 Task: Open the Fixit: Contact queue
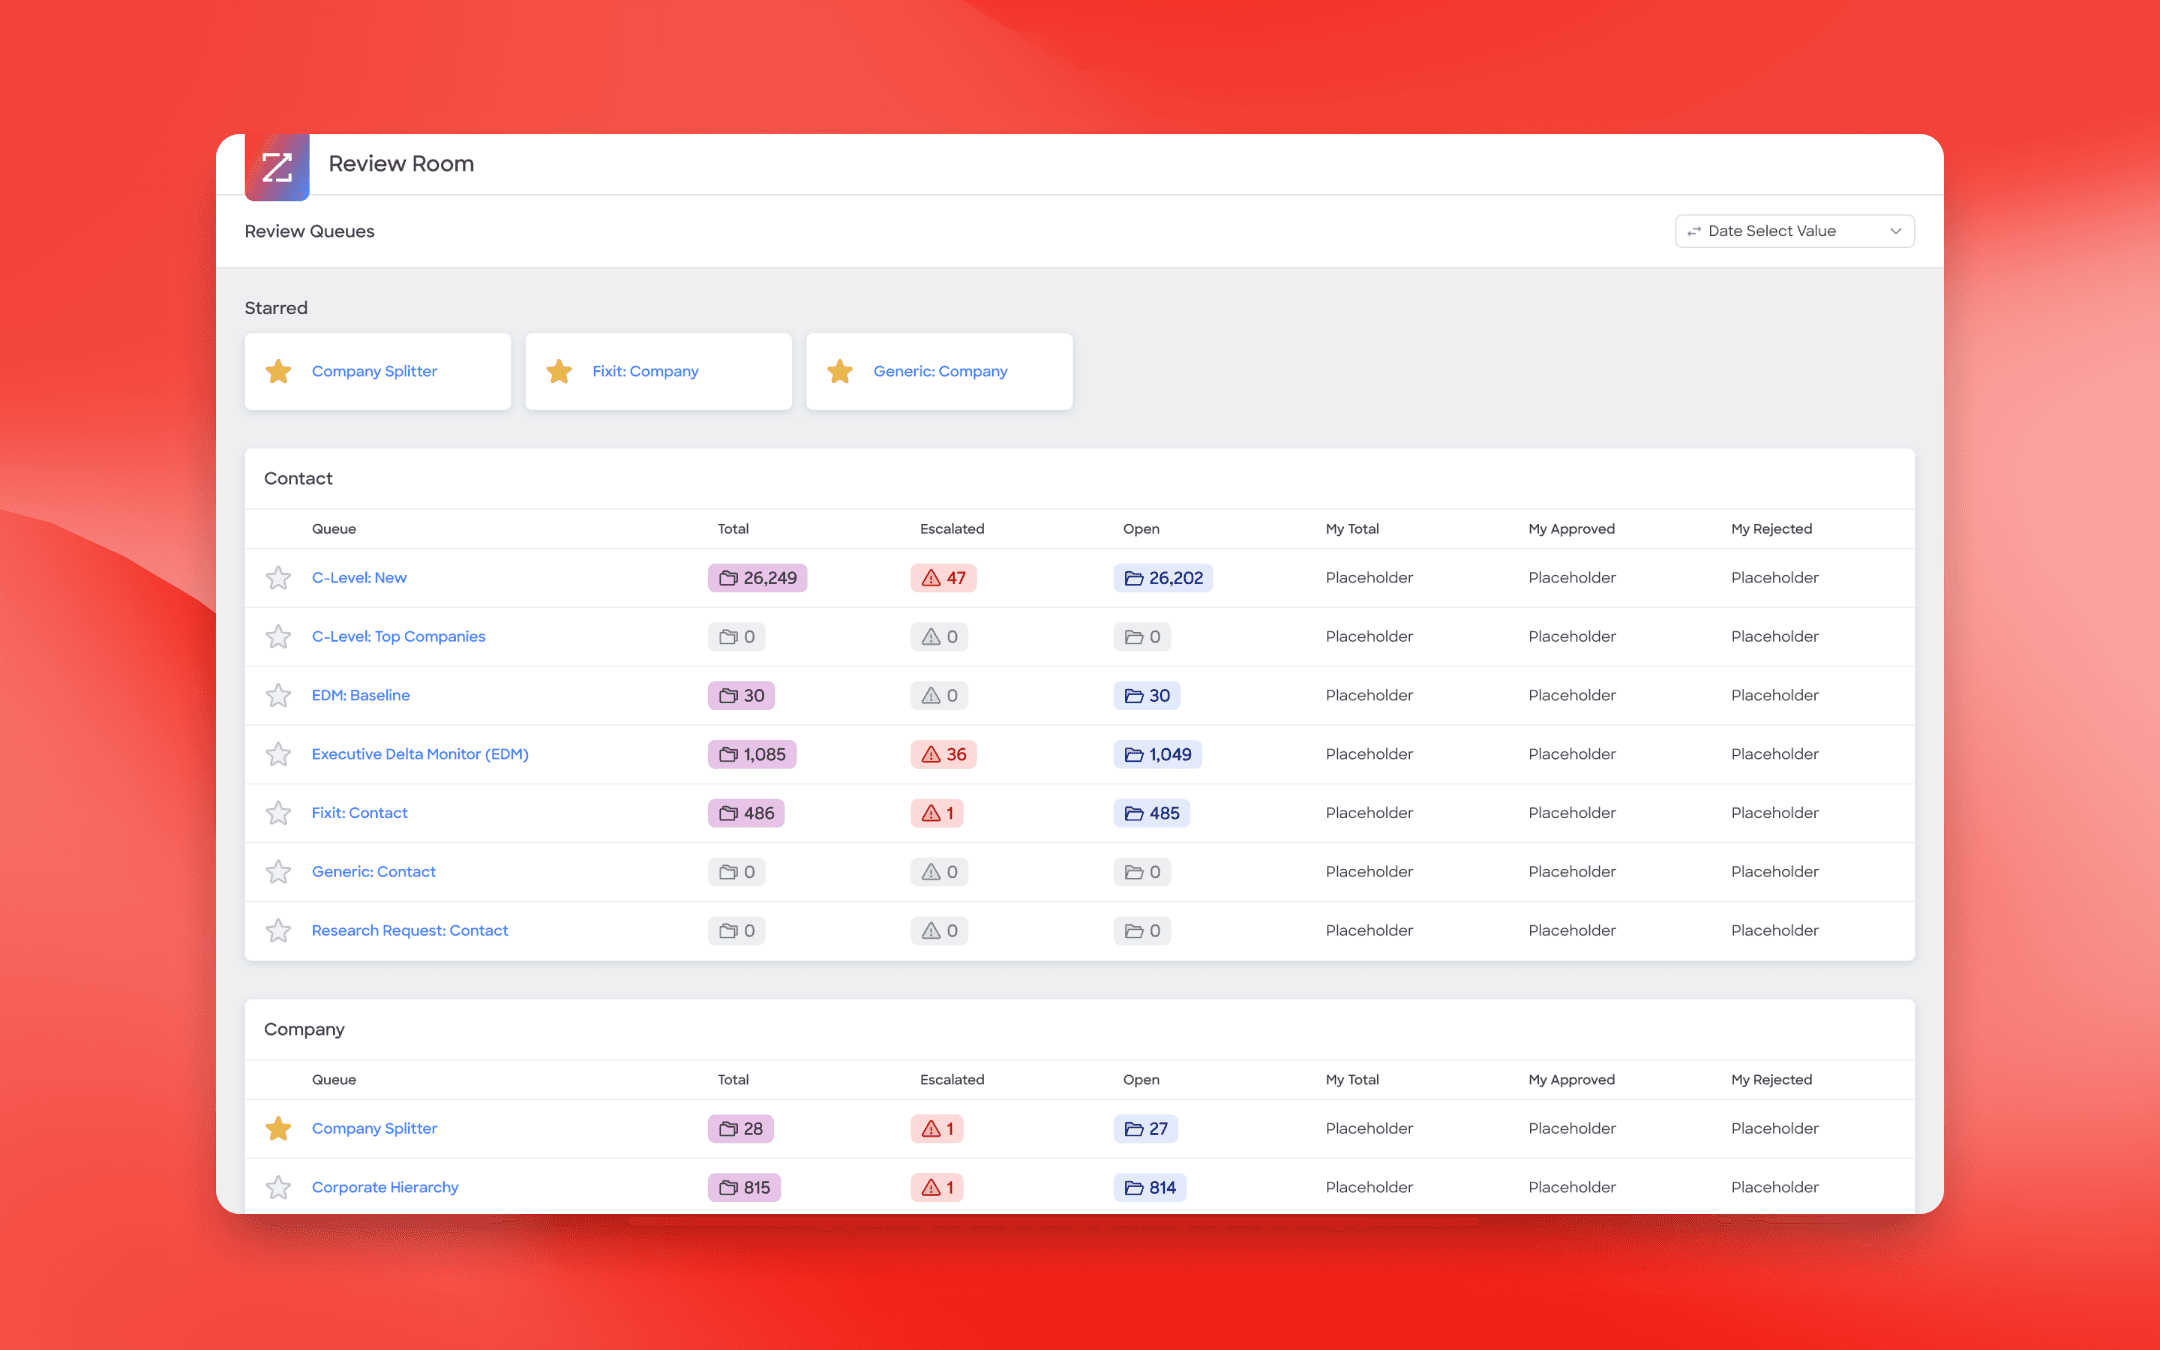point(359,813)
